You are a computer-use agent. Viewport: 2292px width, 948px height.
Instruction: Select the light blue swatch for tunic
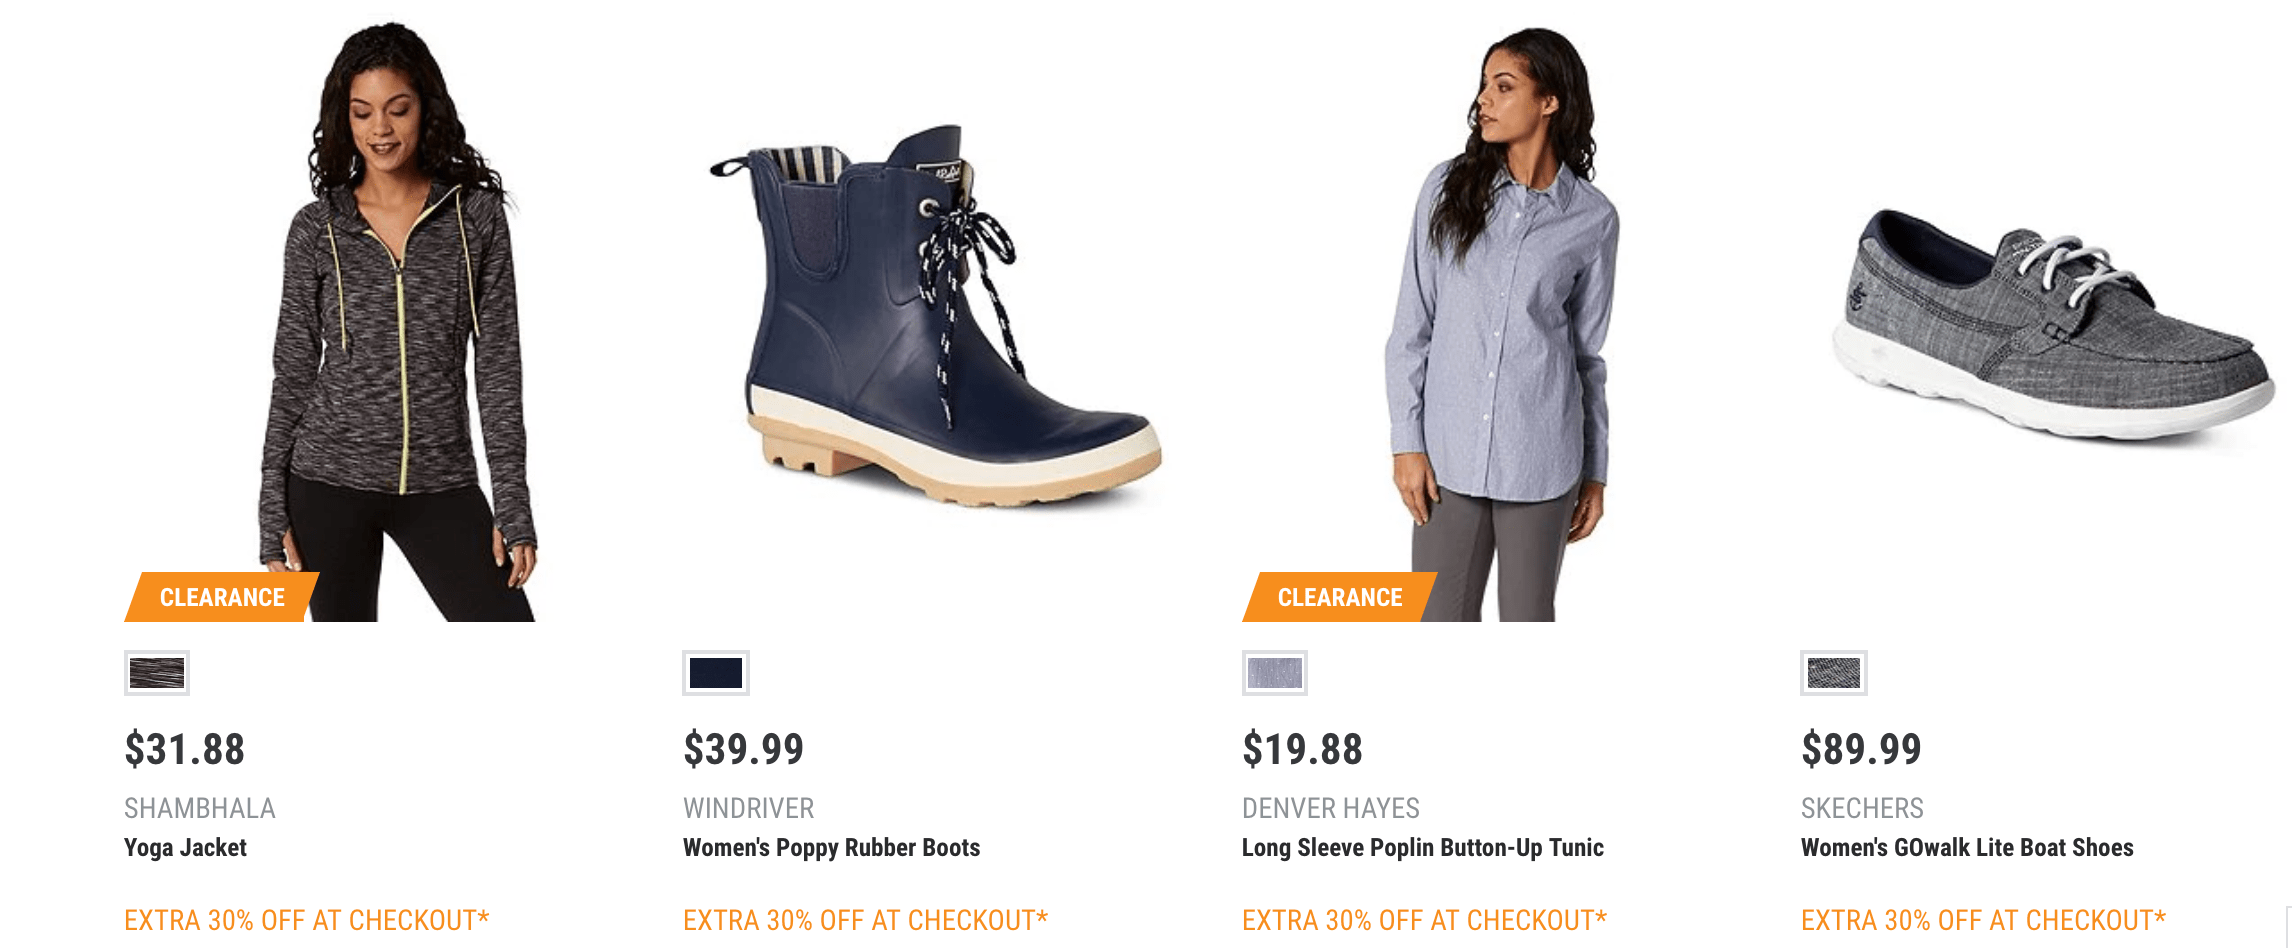(x=1275, y=673)
